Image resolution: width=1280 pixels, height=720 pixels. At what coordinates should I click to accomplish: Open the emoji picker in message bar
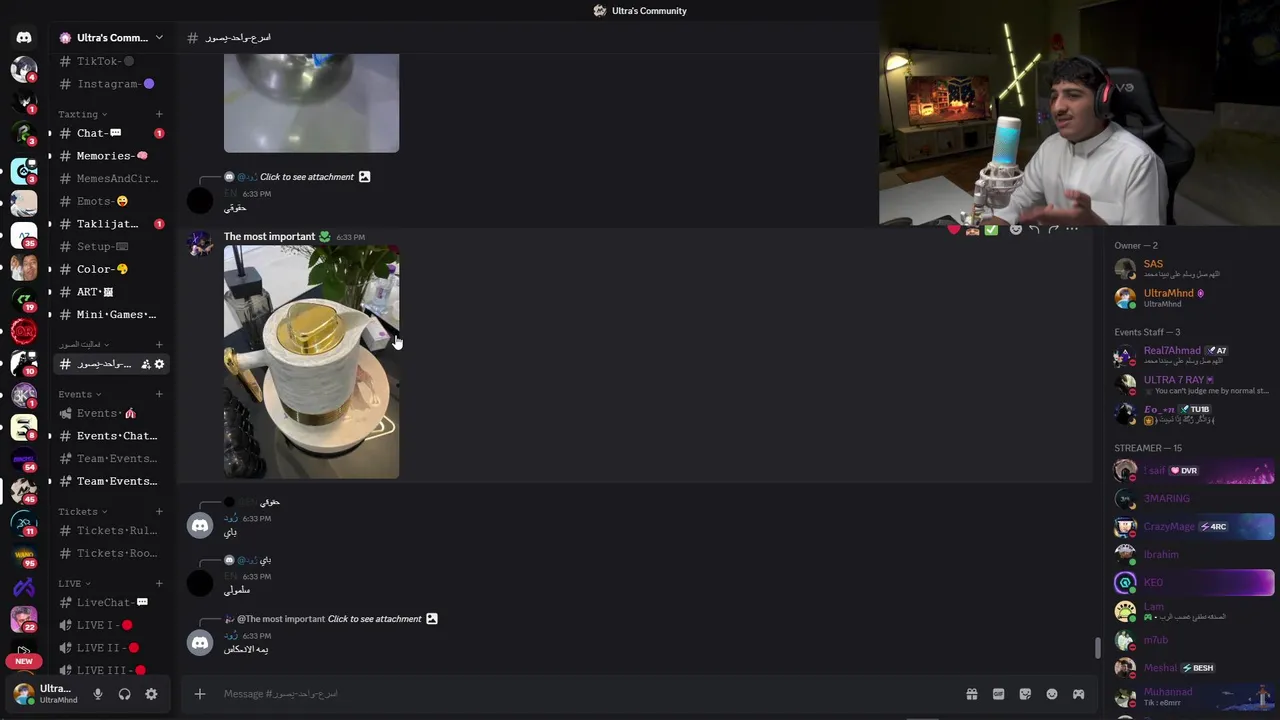tap(1052, 694)
